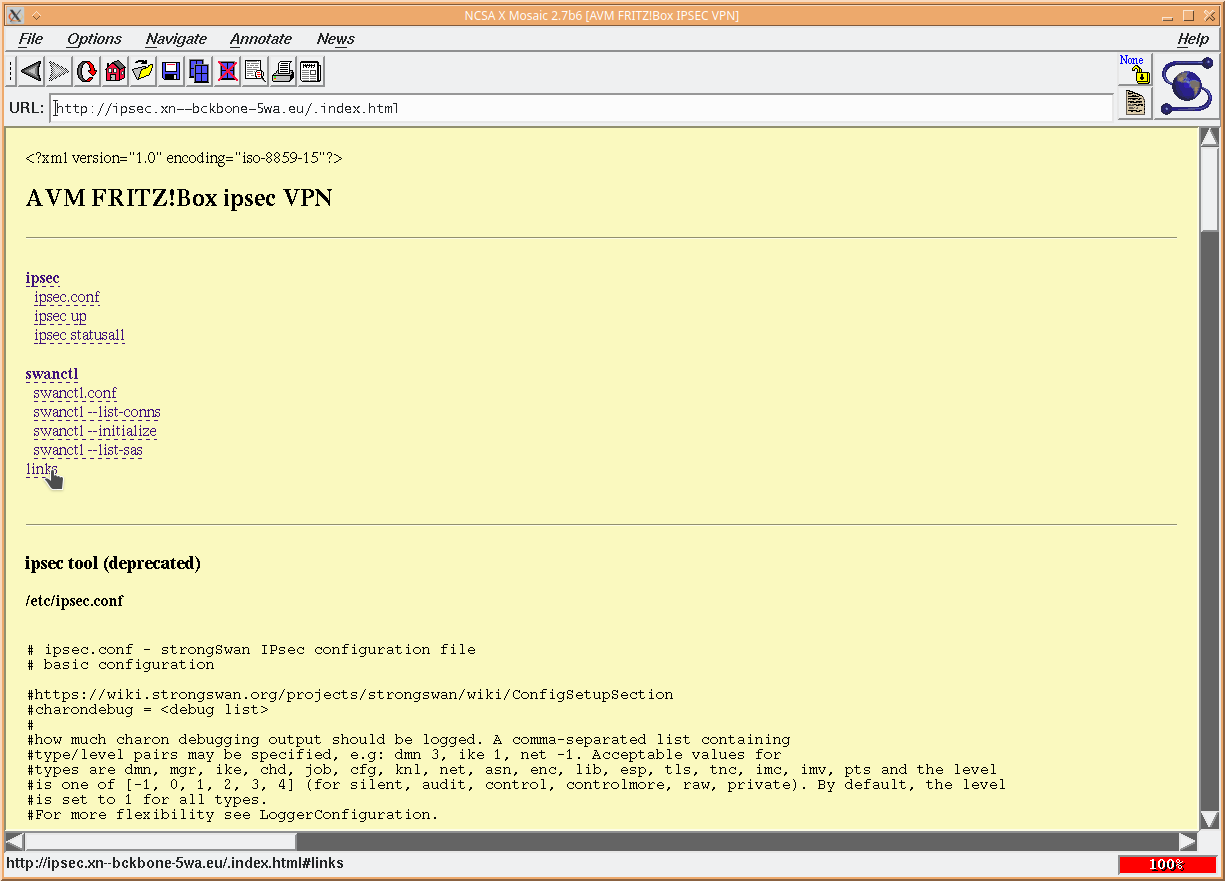1225x881 pixels.
Task: Click the wiki.strongswan.org ConfigSetupSection line
Action: [350, 694]
